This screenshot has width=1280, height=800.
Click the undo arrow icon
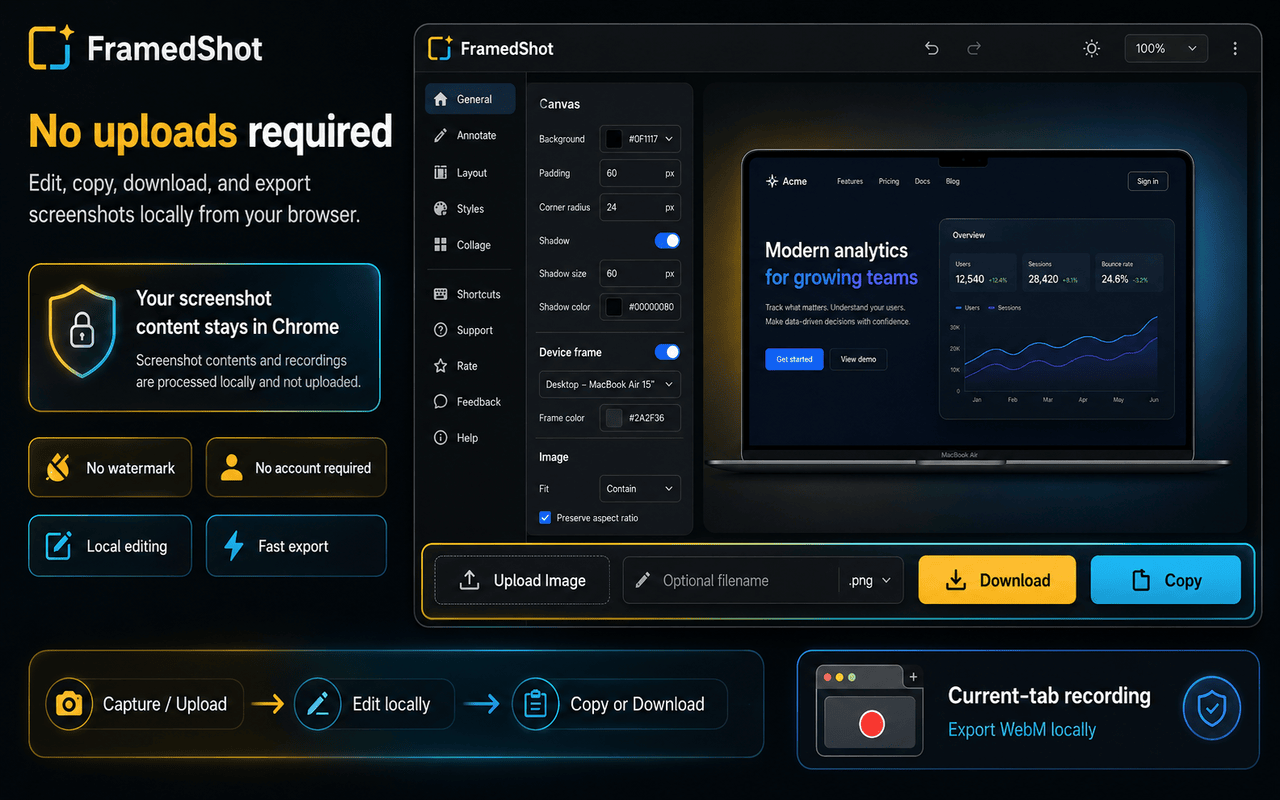932,48
